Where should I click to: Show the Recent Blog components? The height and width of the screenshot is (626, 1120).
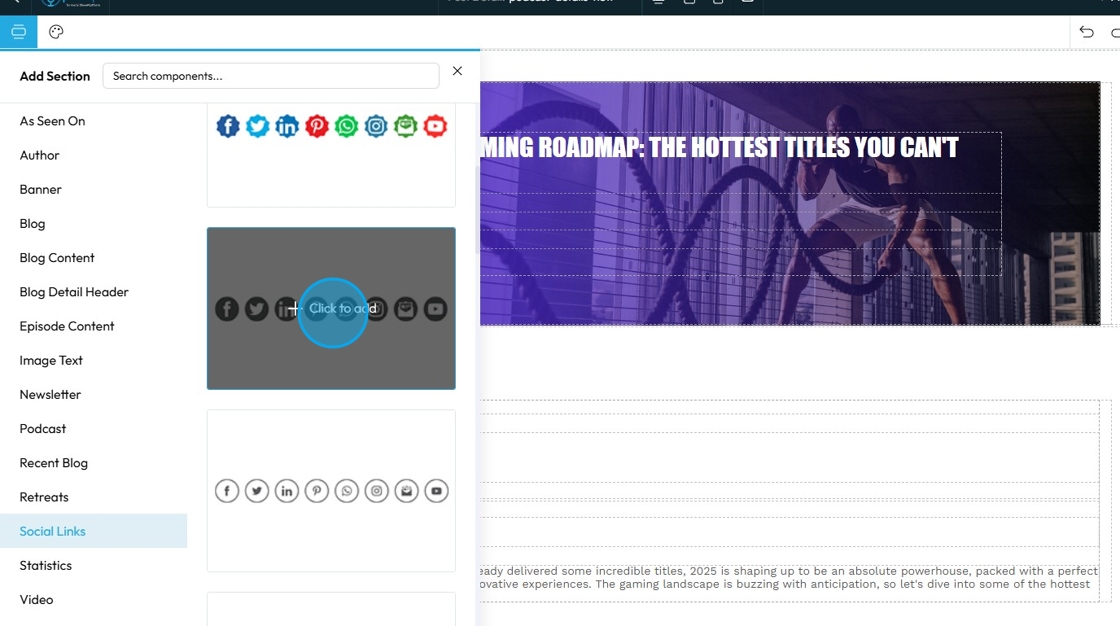54,463
